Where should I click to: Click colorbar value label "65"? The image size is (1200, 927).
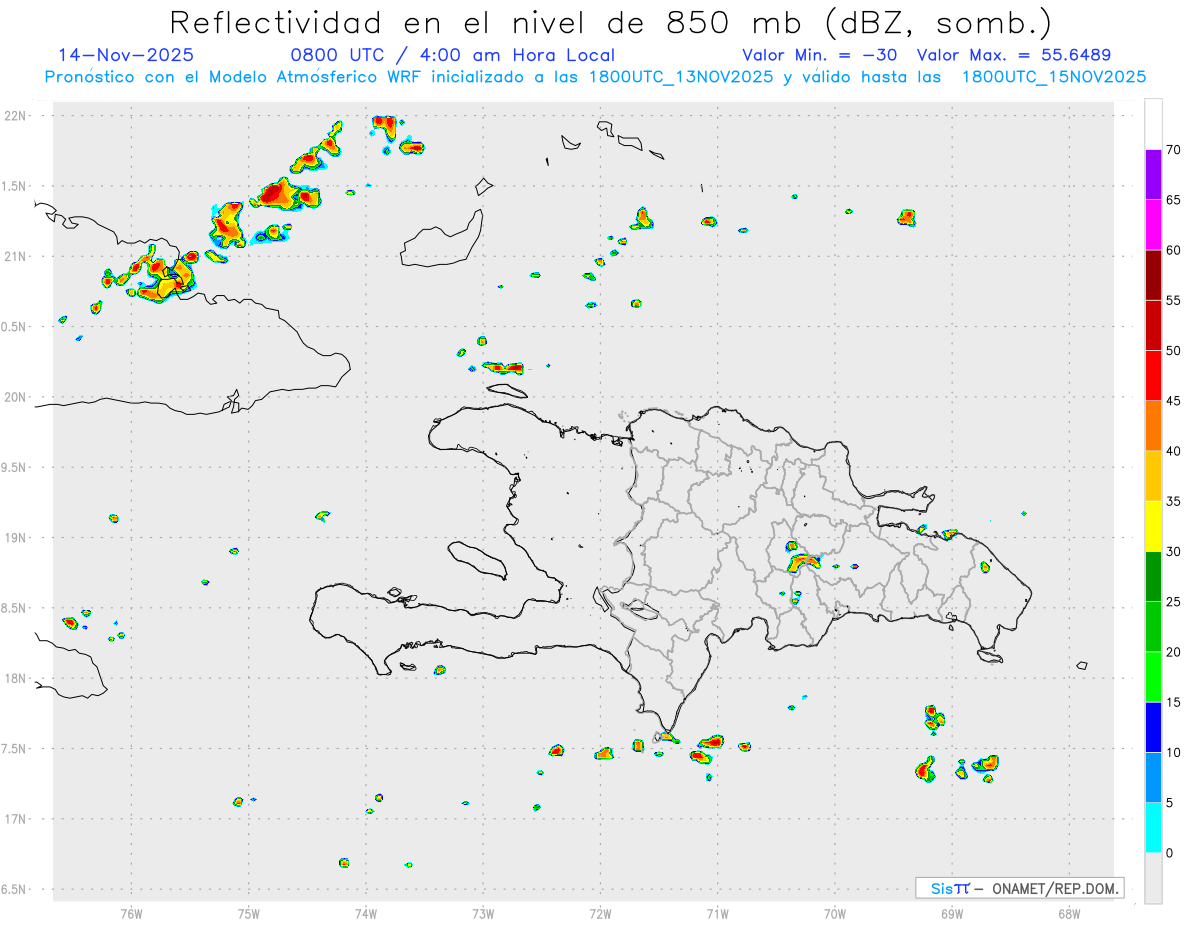pos(1174,200)
